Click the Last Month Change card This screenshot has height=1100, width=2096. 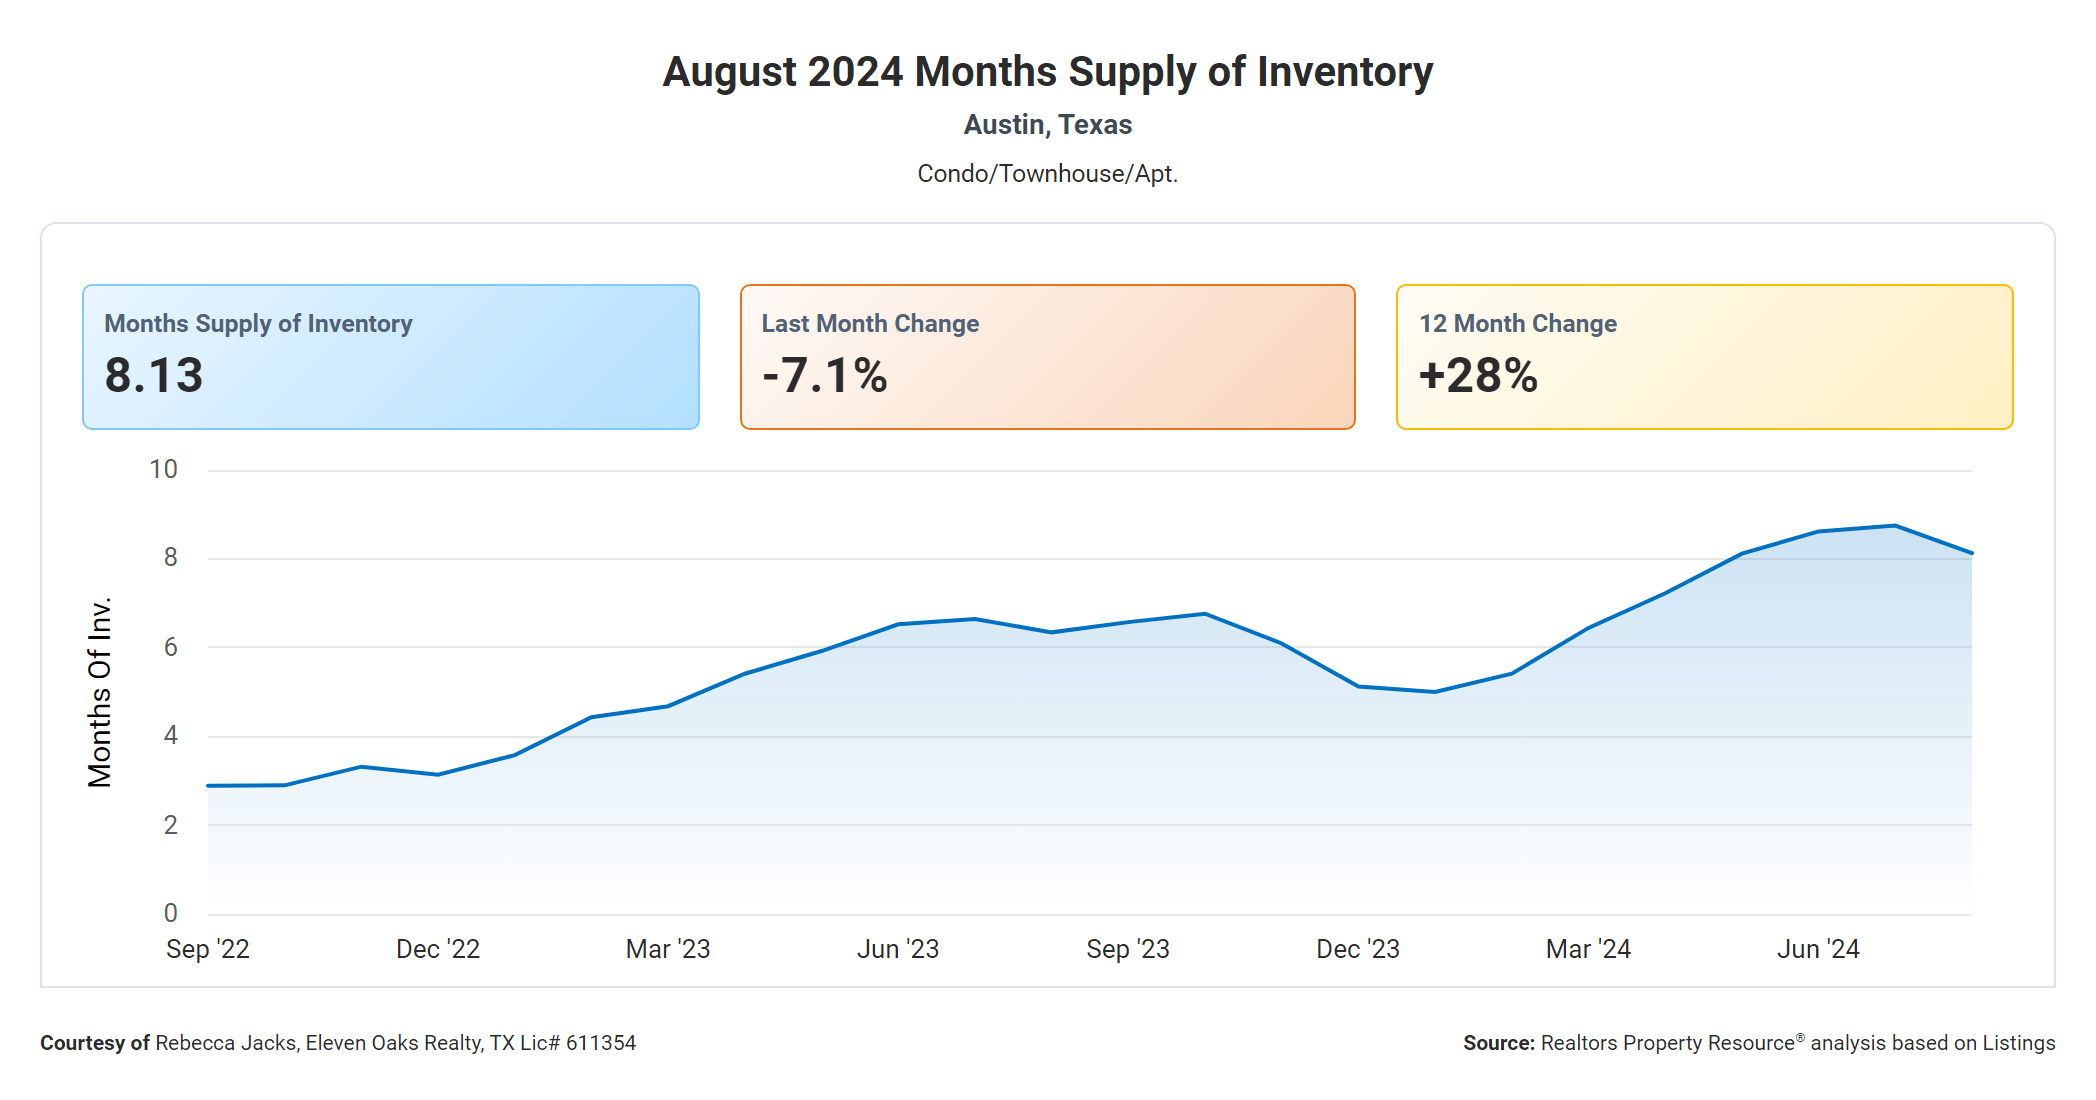tap(1047, 357)
